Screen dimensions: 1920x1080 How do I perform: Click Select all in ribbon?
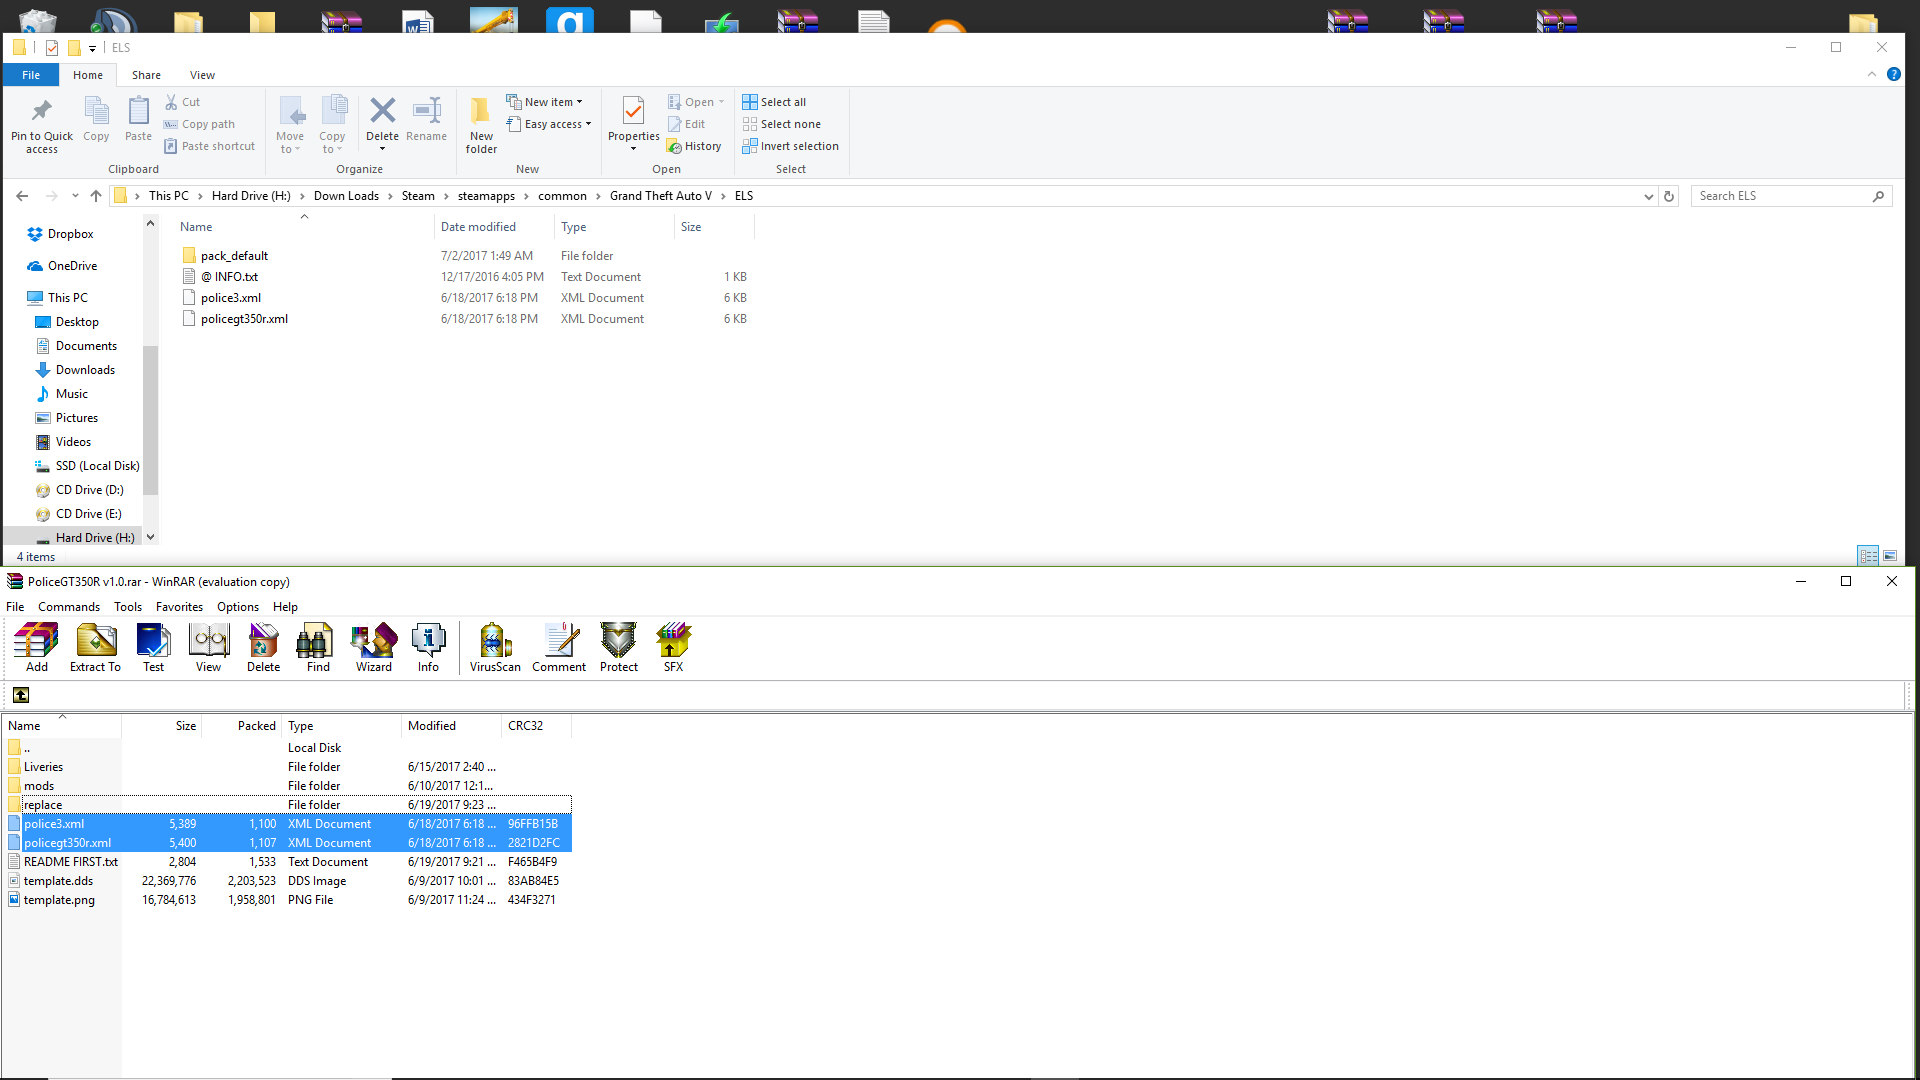click(x=774, y=102)
